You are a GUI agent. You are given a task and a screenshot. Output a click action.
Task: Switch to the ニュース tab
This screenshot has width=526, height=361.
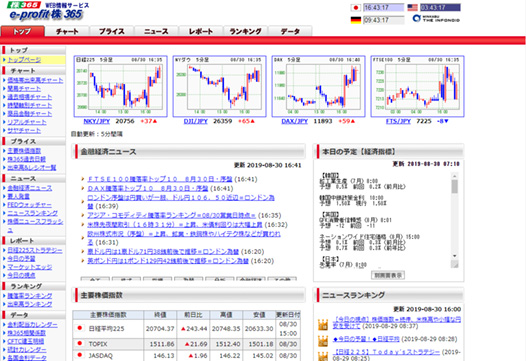coord(156,31)
